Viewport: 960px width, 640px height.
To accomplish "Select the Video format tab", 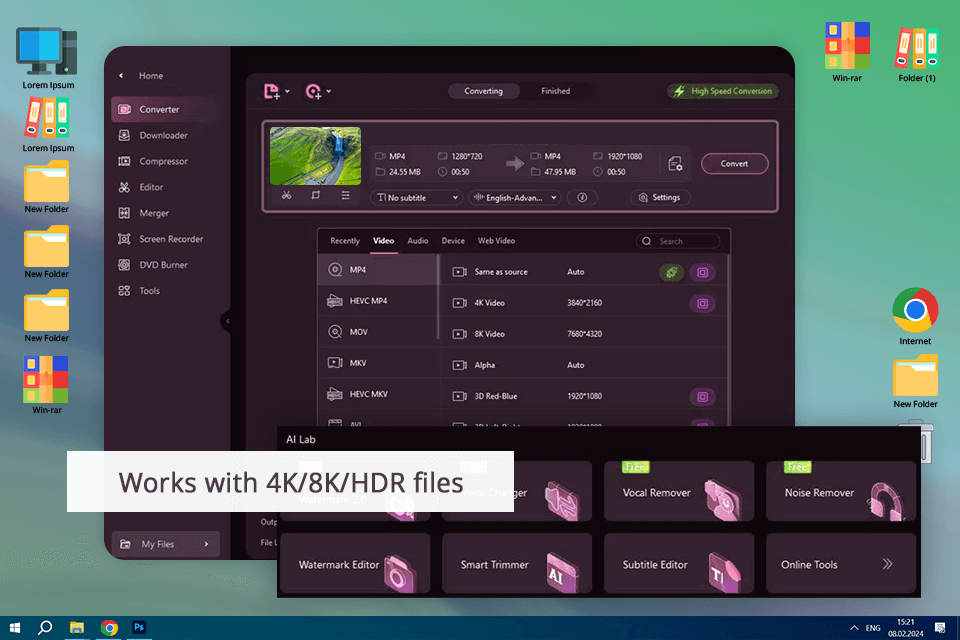I will click(383, 241).
